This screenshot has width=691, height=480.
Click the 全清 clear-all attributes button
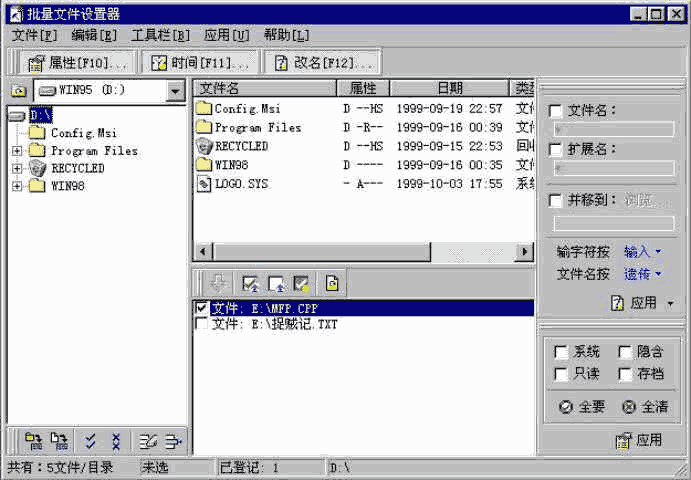click(x=645, y=407)
